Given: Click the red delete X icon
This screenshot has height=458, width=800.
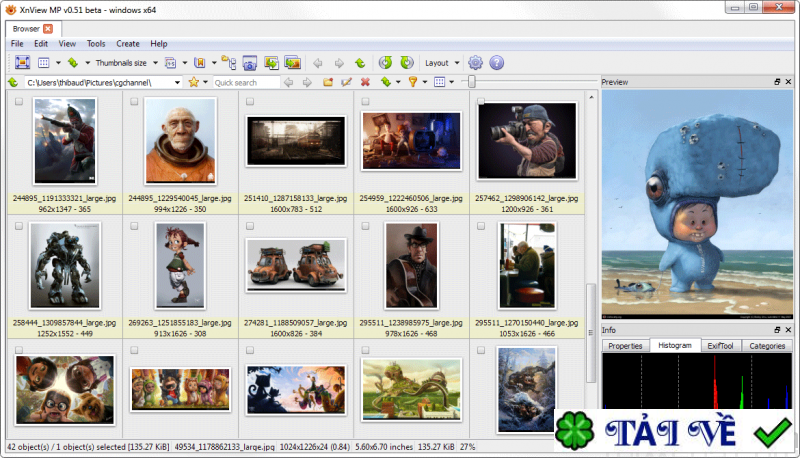Looking at the screenshot, I should 365,82.
